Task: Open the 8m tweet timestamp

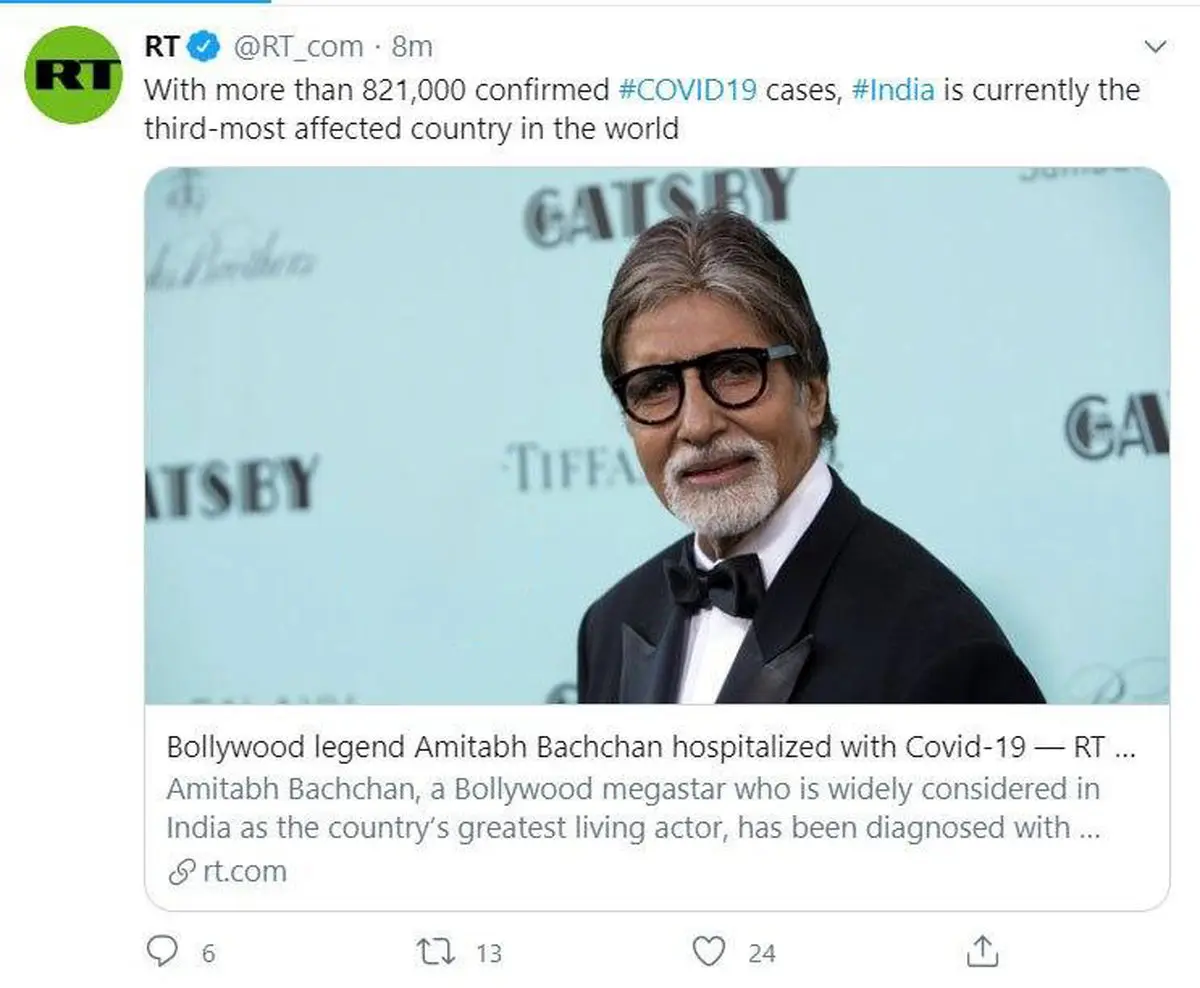Action: [412, 46]
